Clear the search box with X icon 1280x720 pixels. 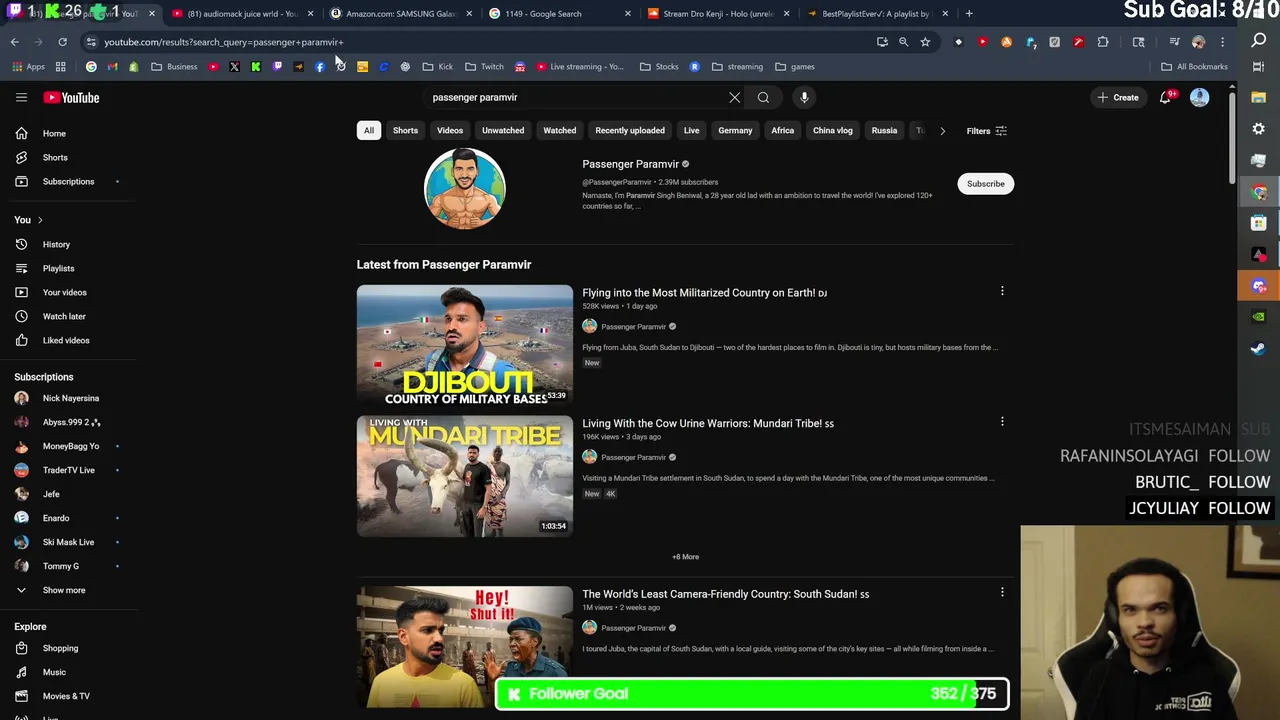tap(735, 97)
